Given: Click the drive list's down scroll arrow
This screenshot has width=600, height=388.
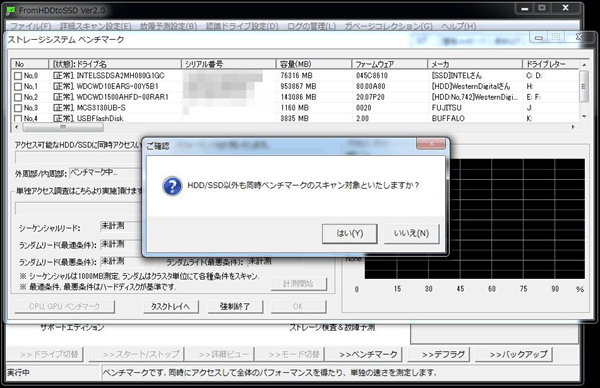Looking at the screenshot, I should click(x=584, y=116).
